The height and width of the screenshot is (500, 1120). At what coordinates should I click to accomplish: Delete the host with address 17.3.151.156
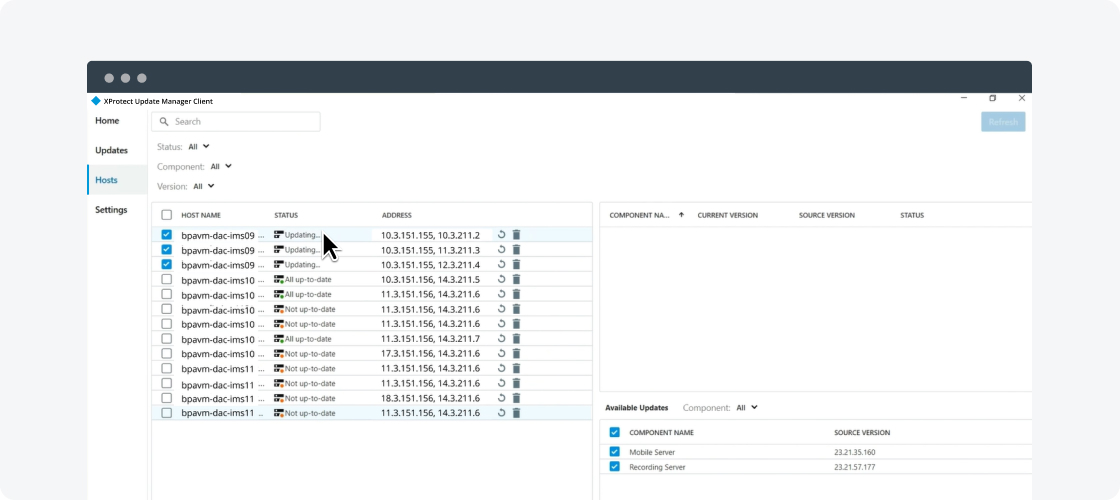point(516,354)
